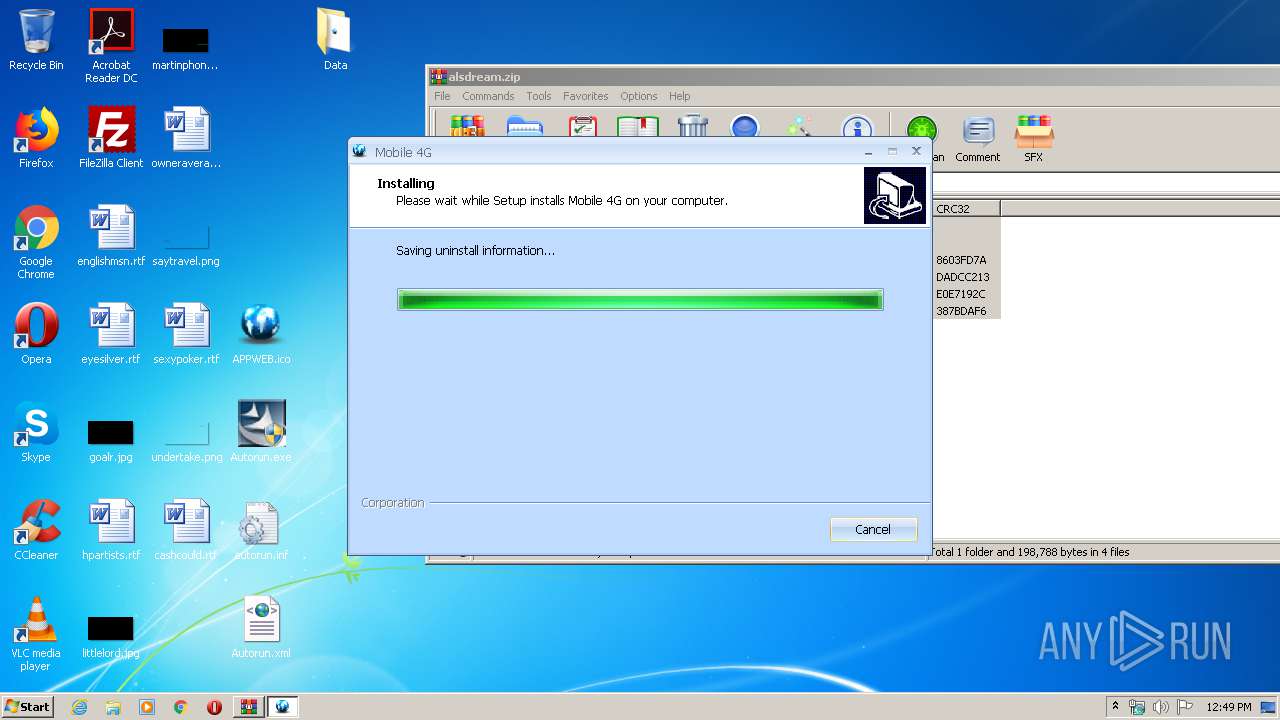Click Mobile 4G title bar globe icon
The height and width of the screenshot is (720, 1280).
click(x=360, y=151)
